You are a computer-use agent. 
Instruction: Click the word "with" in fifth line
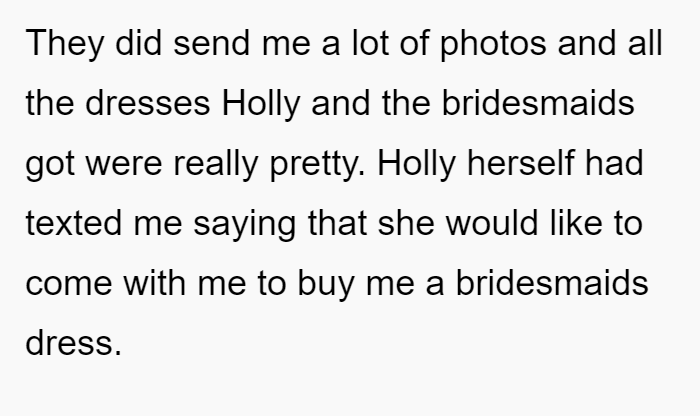pos(154,283)
